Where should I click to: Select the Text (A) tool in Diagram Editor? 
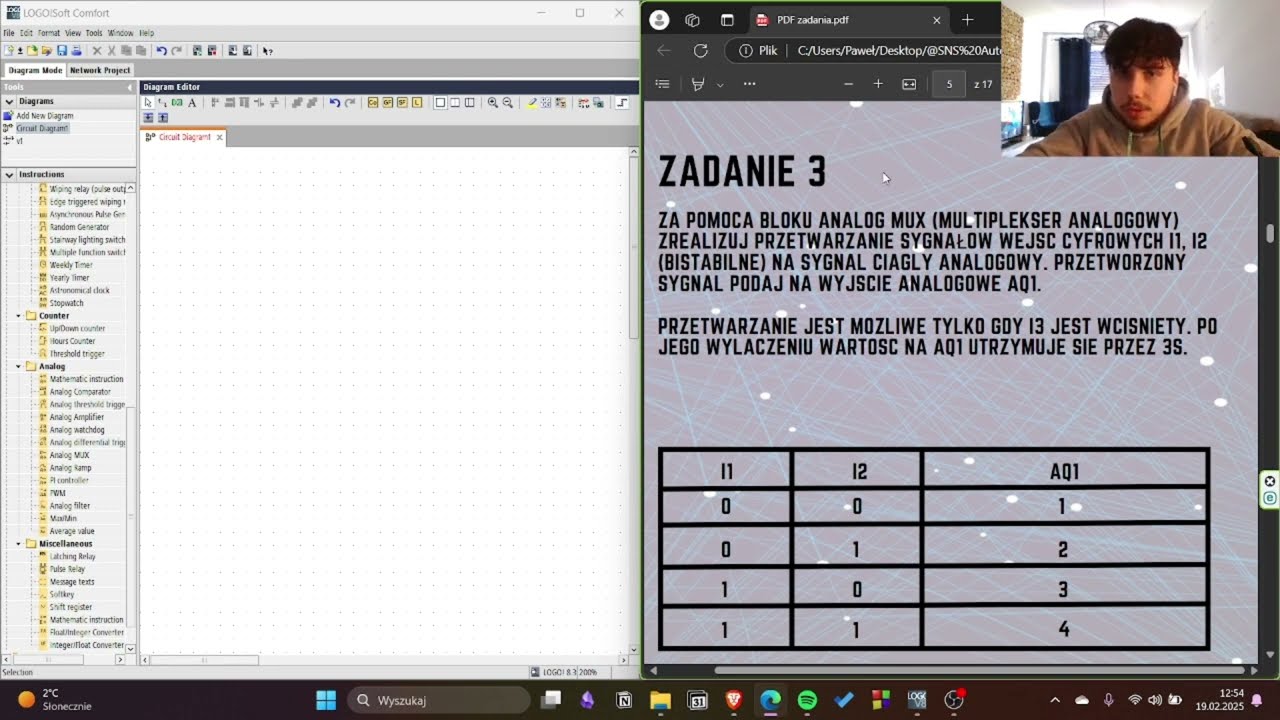[192, 102]
